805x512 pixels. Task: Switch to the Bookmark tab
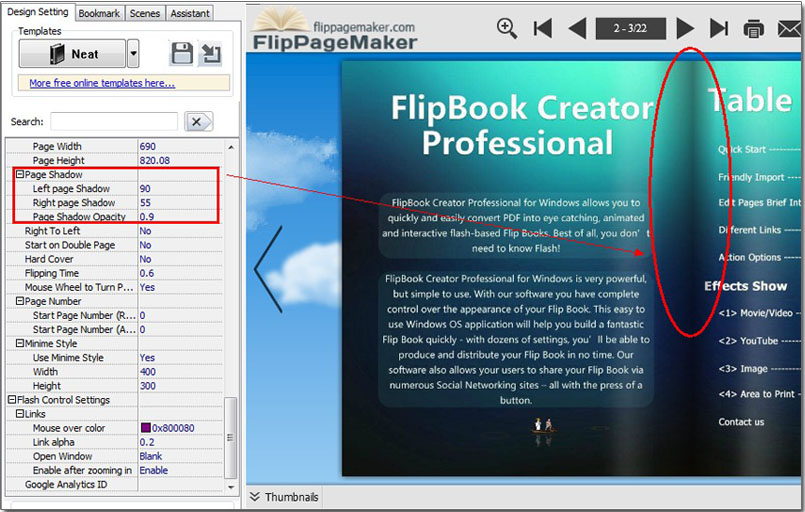click(99, 13)
